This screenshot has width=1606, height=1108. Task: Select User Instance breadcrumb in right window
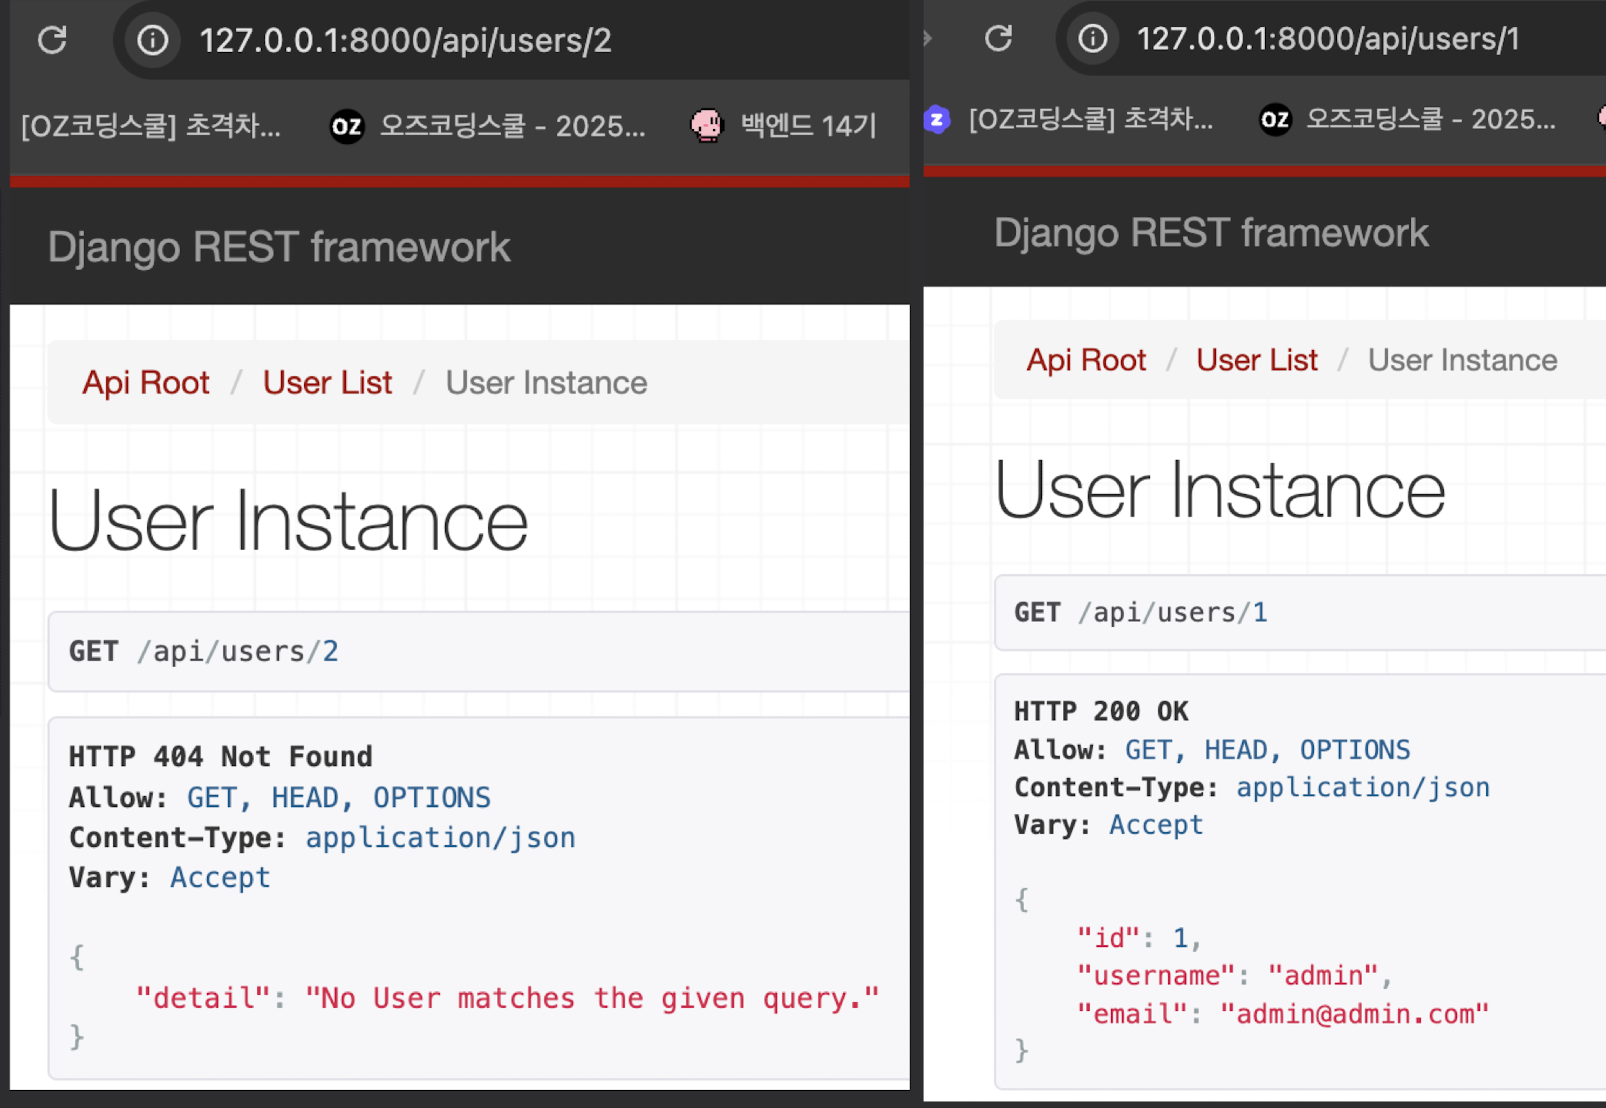click(x=1463, y=360)
